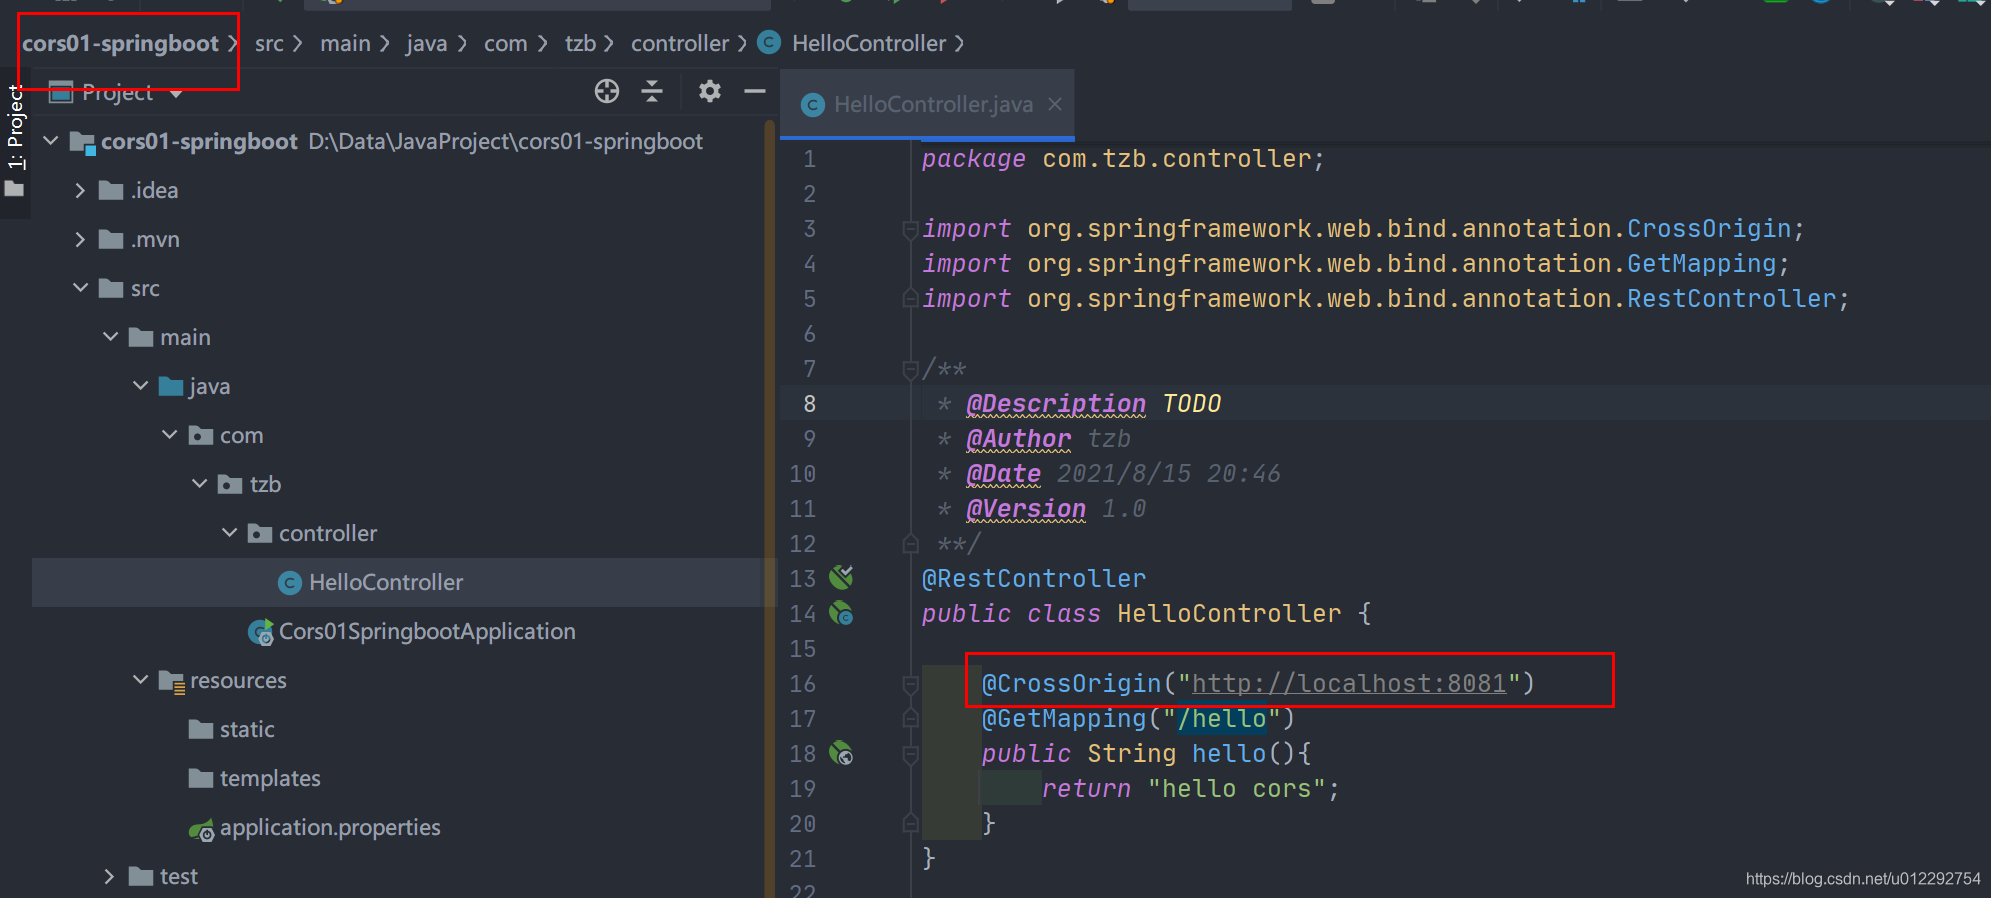
Task: Click the java breadcrumb
Action: (x=426, y=43)
